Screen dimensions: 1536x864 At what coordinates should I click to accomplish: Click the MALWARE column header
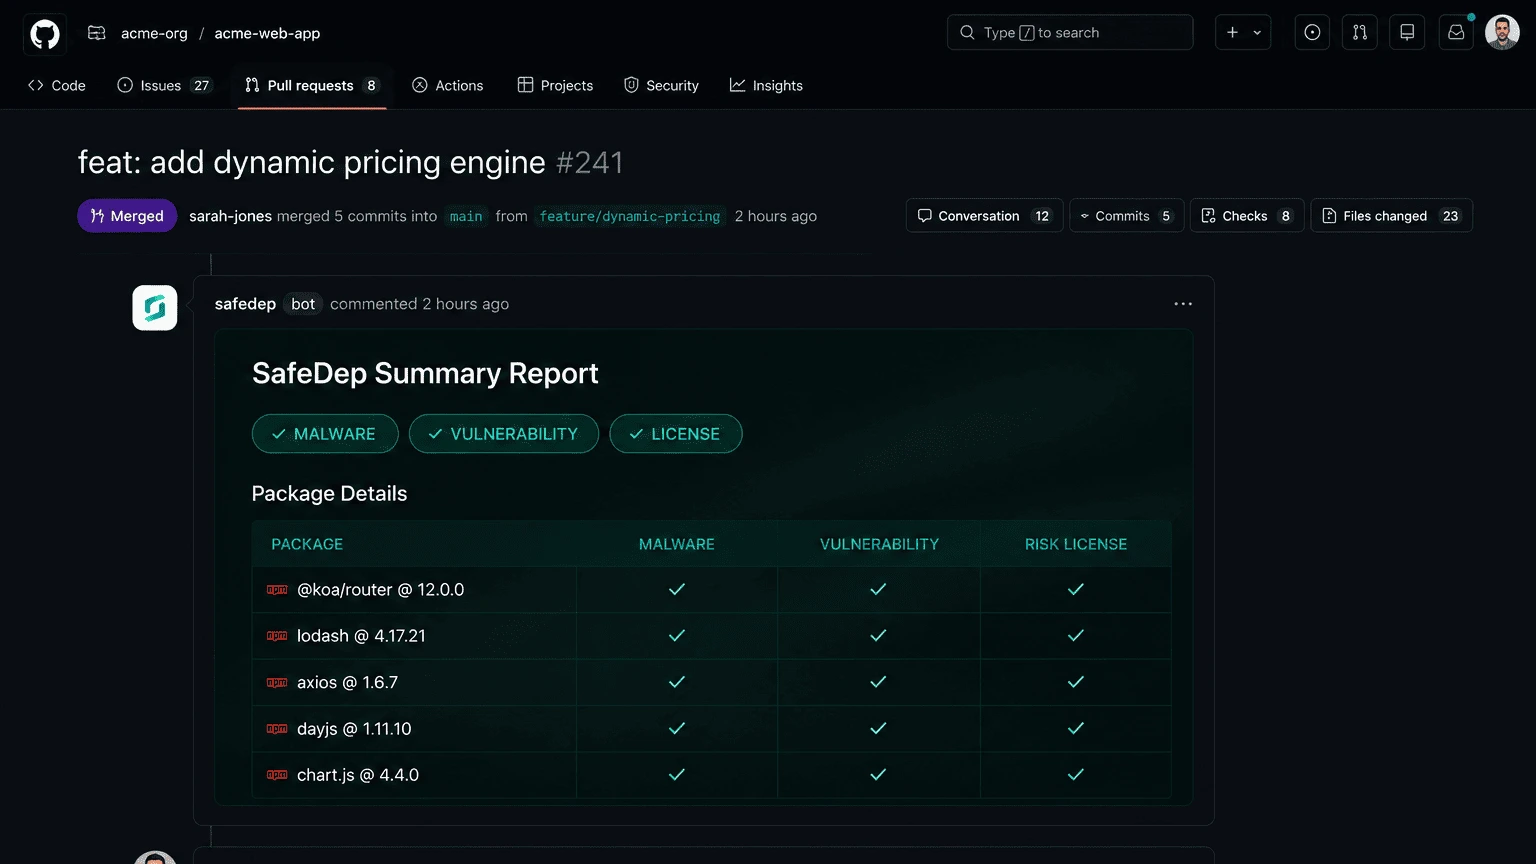pos(677,544)
